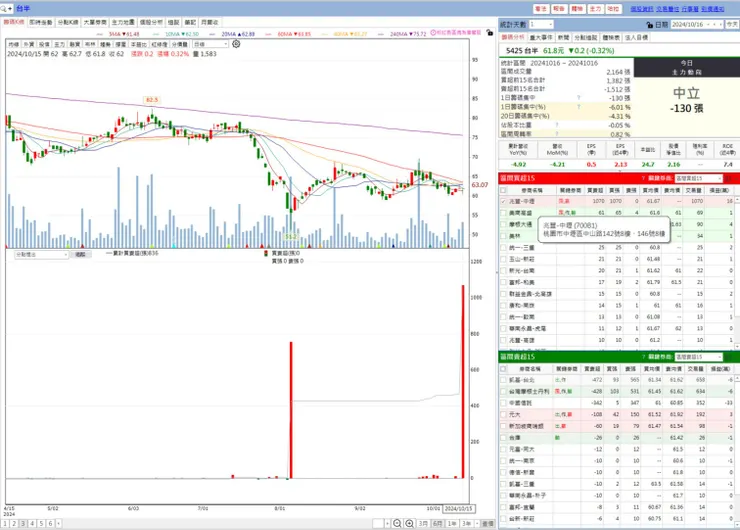Switch to the 即時走勢 tab
The width and height of the screenshot is (740, 530).
pos(41,22)
